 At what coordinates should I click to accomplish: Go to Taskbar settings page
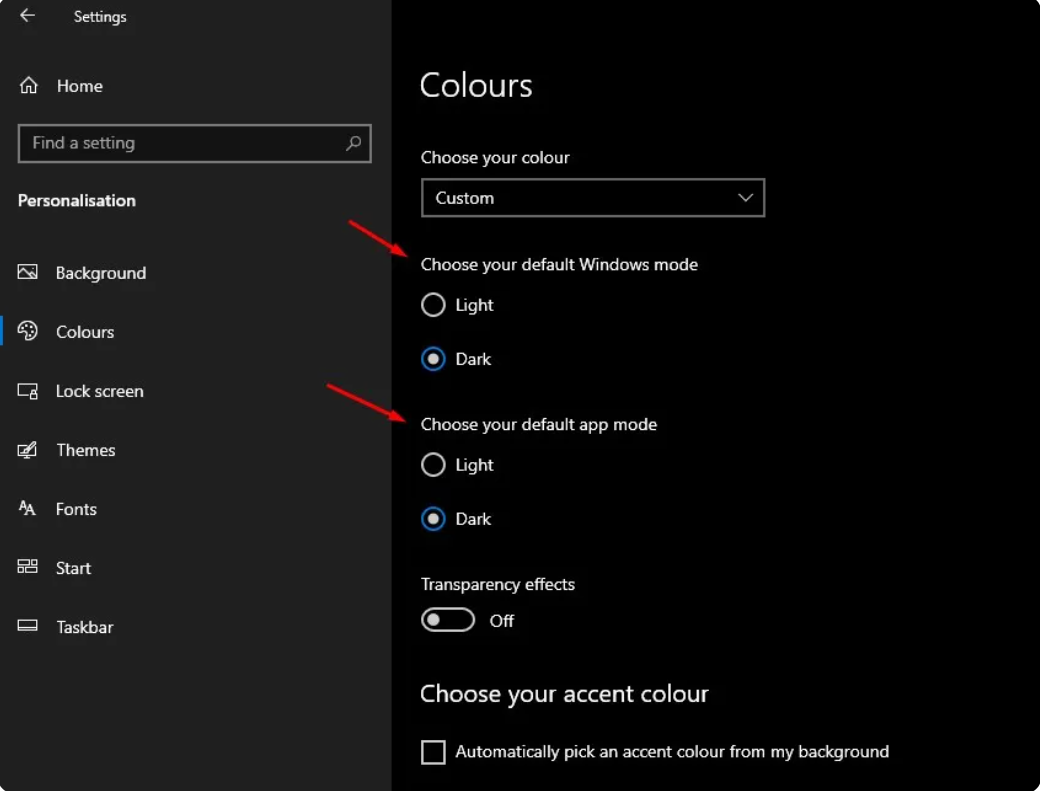tap(84, 627)
